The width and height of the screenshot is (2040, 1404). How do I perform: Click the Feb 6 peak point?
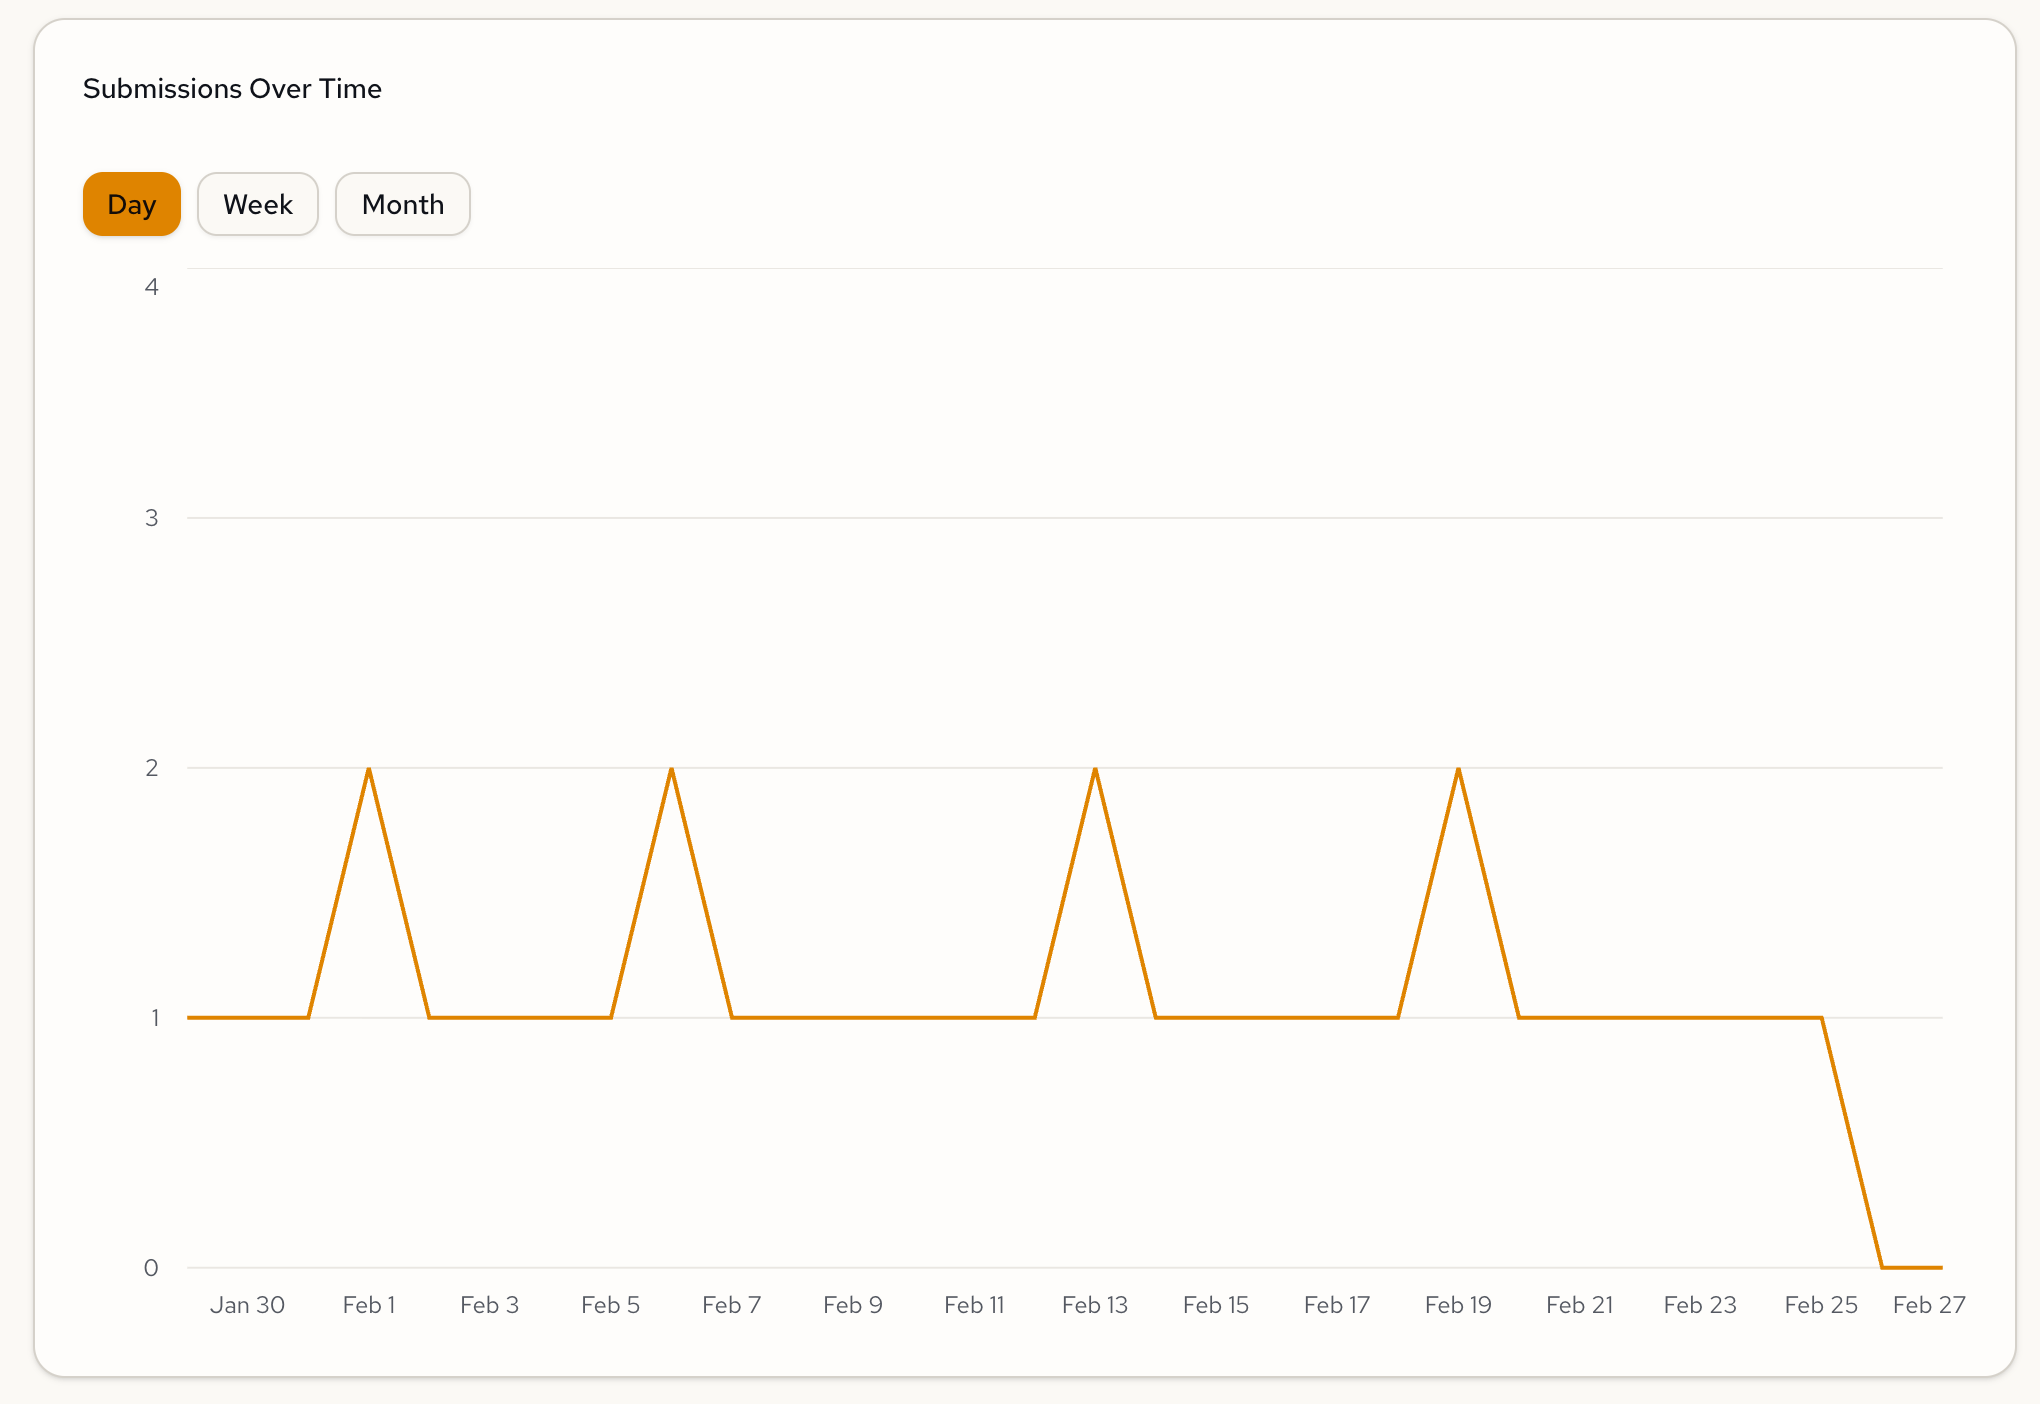[671, 768]
